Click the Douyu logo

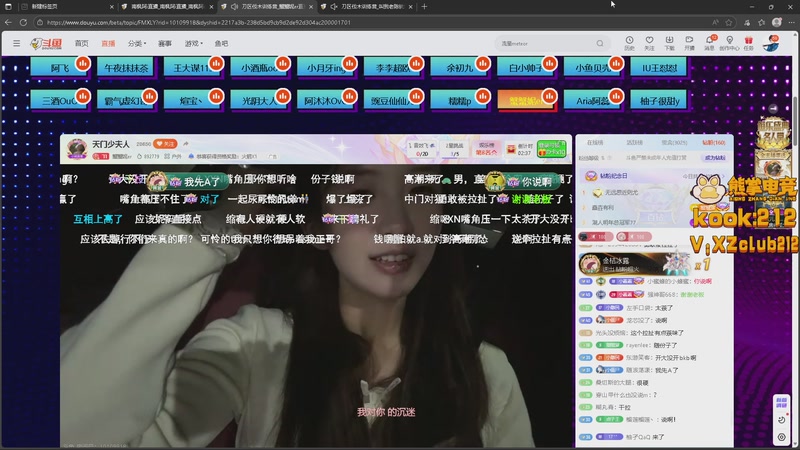[46, 44]
